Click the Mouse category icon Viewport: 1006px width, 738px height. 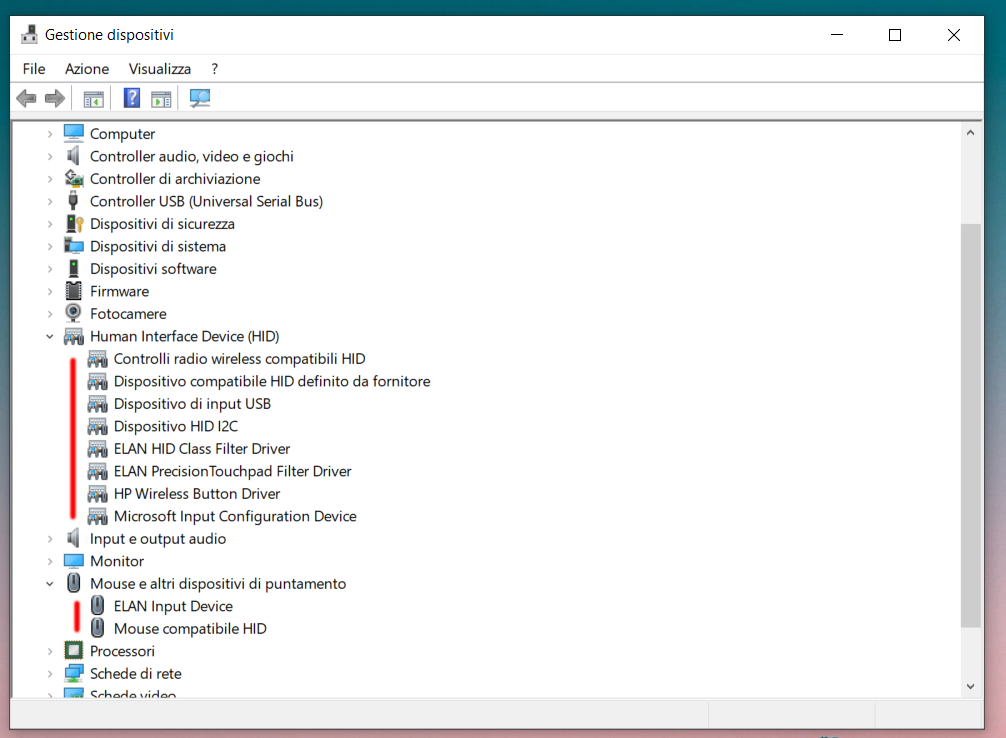pyautogui.click(x=74, y=583)
